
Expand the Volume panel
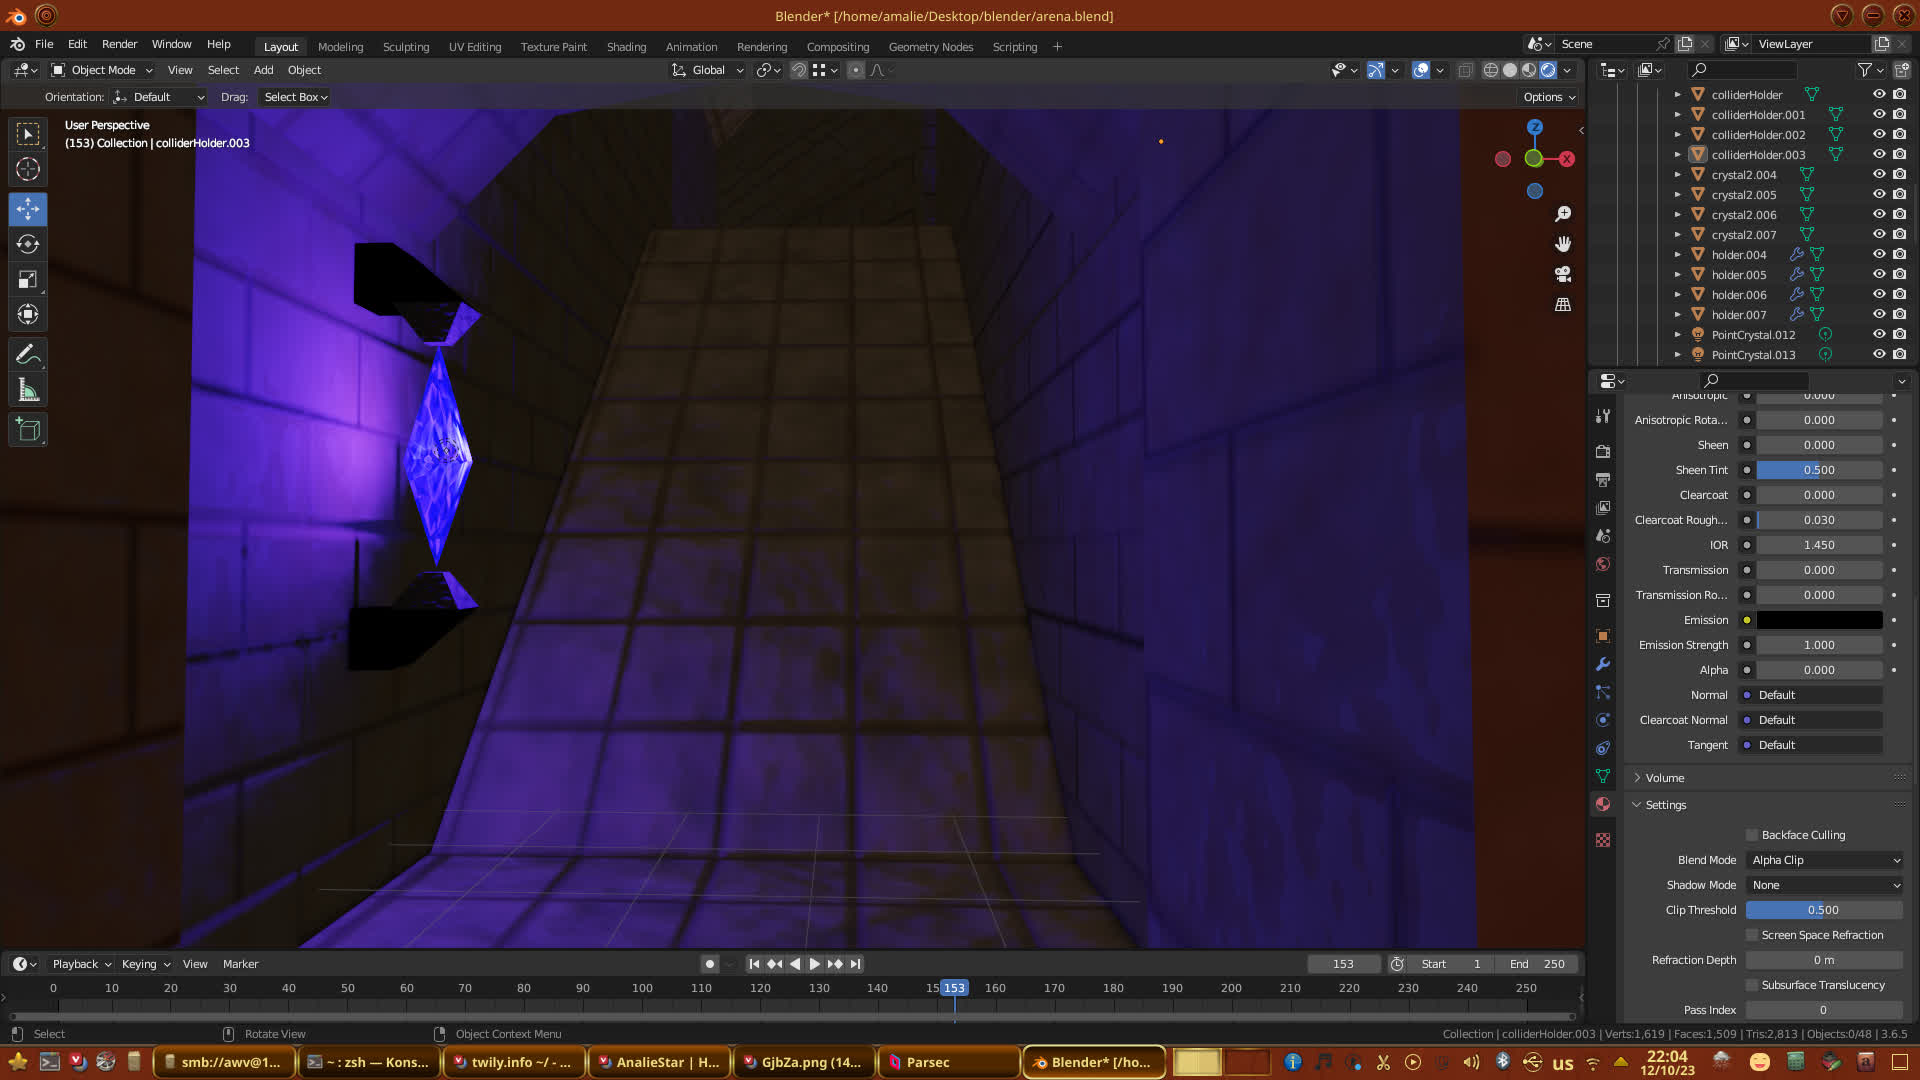1665,778
